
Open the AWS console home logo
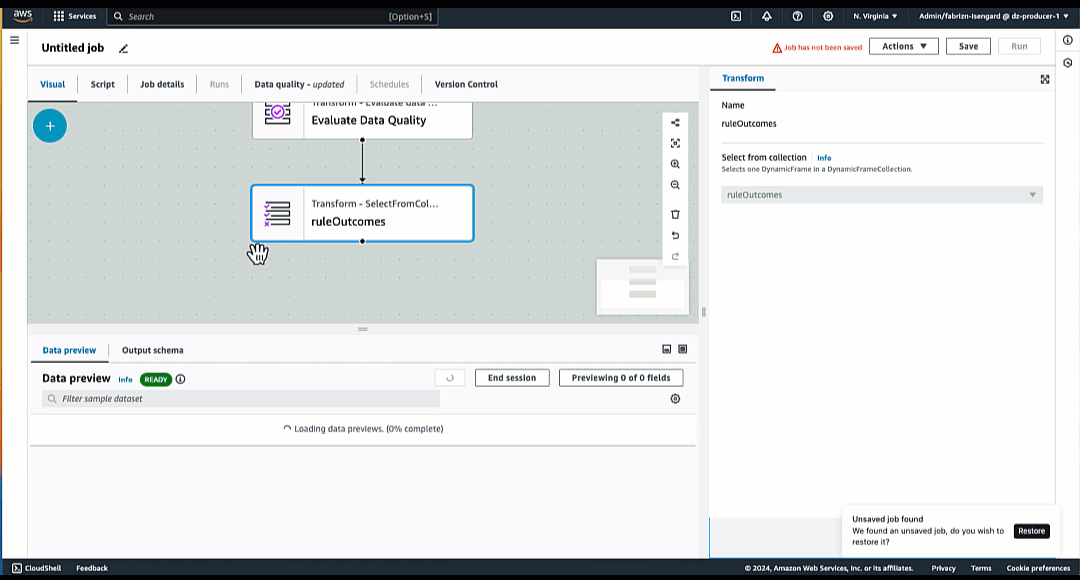click(x=23, y=16)
